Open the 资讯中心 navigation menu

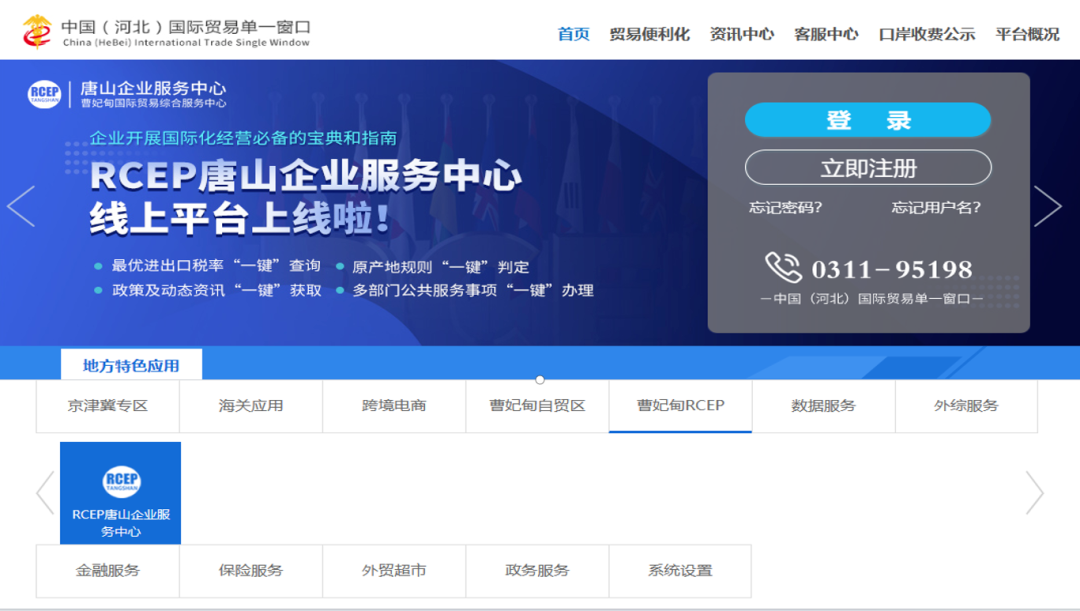point(742,34)
